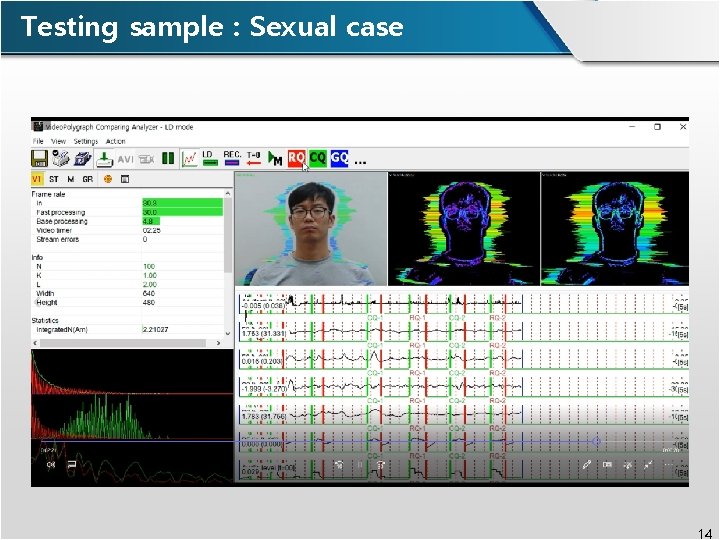This screenshot has height=540, width=720.
Task: Select the 'Base processing' row
Action: click(127, 221)
